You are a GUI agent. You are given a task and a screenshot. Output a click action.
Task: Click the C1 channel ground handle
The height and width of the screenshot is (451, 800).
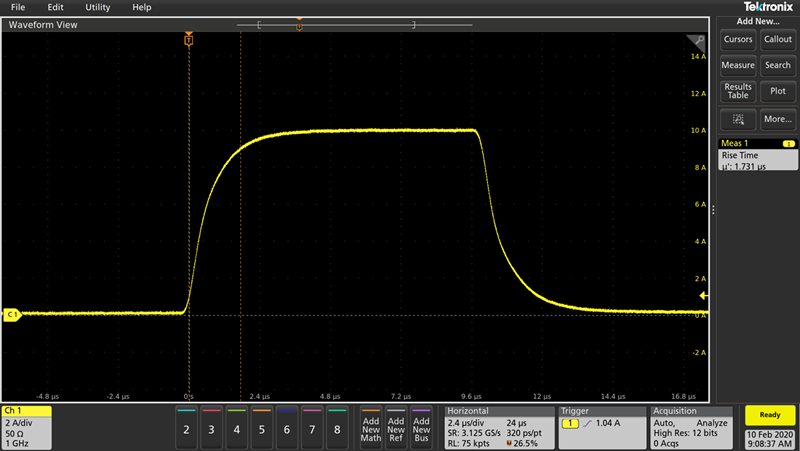[x=12, y=314]
